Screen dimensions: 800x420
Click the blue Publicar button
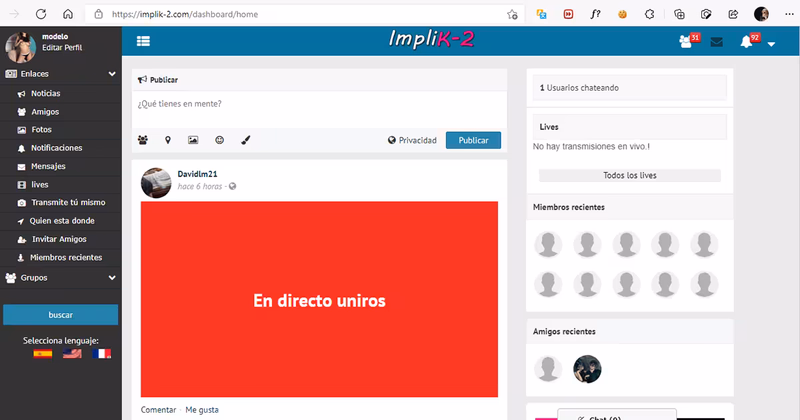(473, 141)
